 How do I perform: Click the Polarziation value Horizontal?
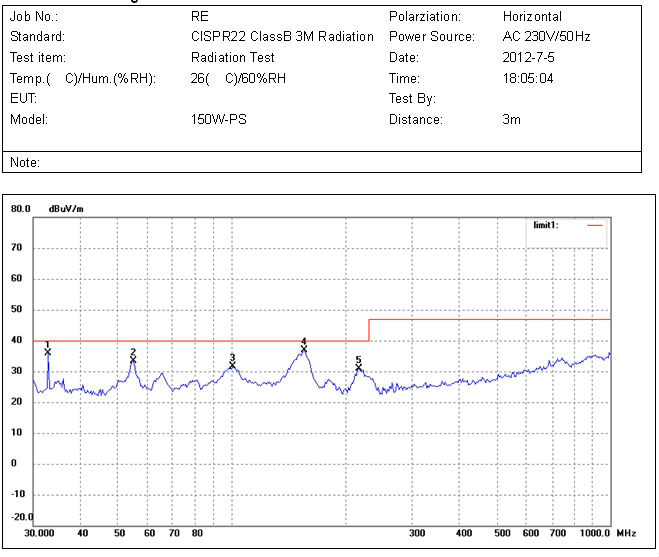[532, 16]
